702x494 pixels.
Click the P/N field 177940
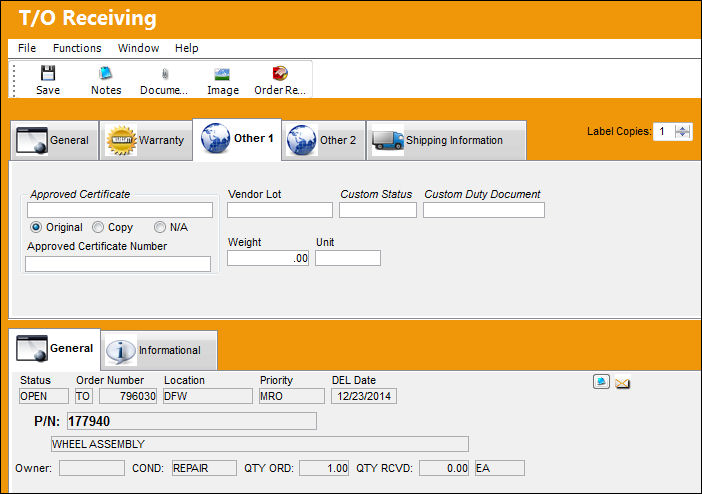[x=192, y=421]
